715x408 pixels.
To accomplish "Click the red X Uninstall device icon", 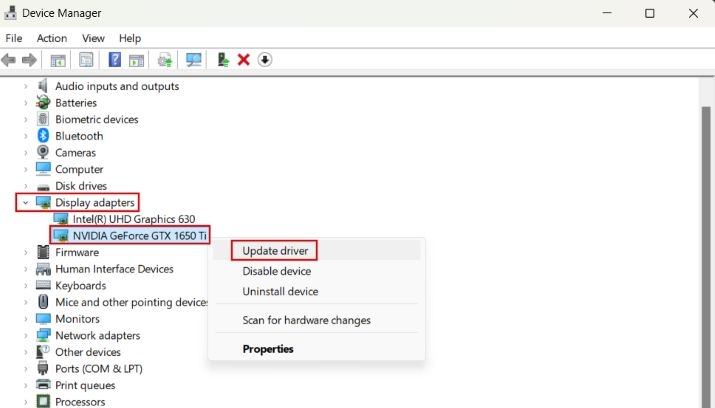I will [x=244, y=60].
